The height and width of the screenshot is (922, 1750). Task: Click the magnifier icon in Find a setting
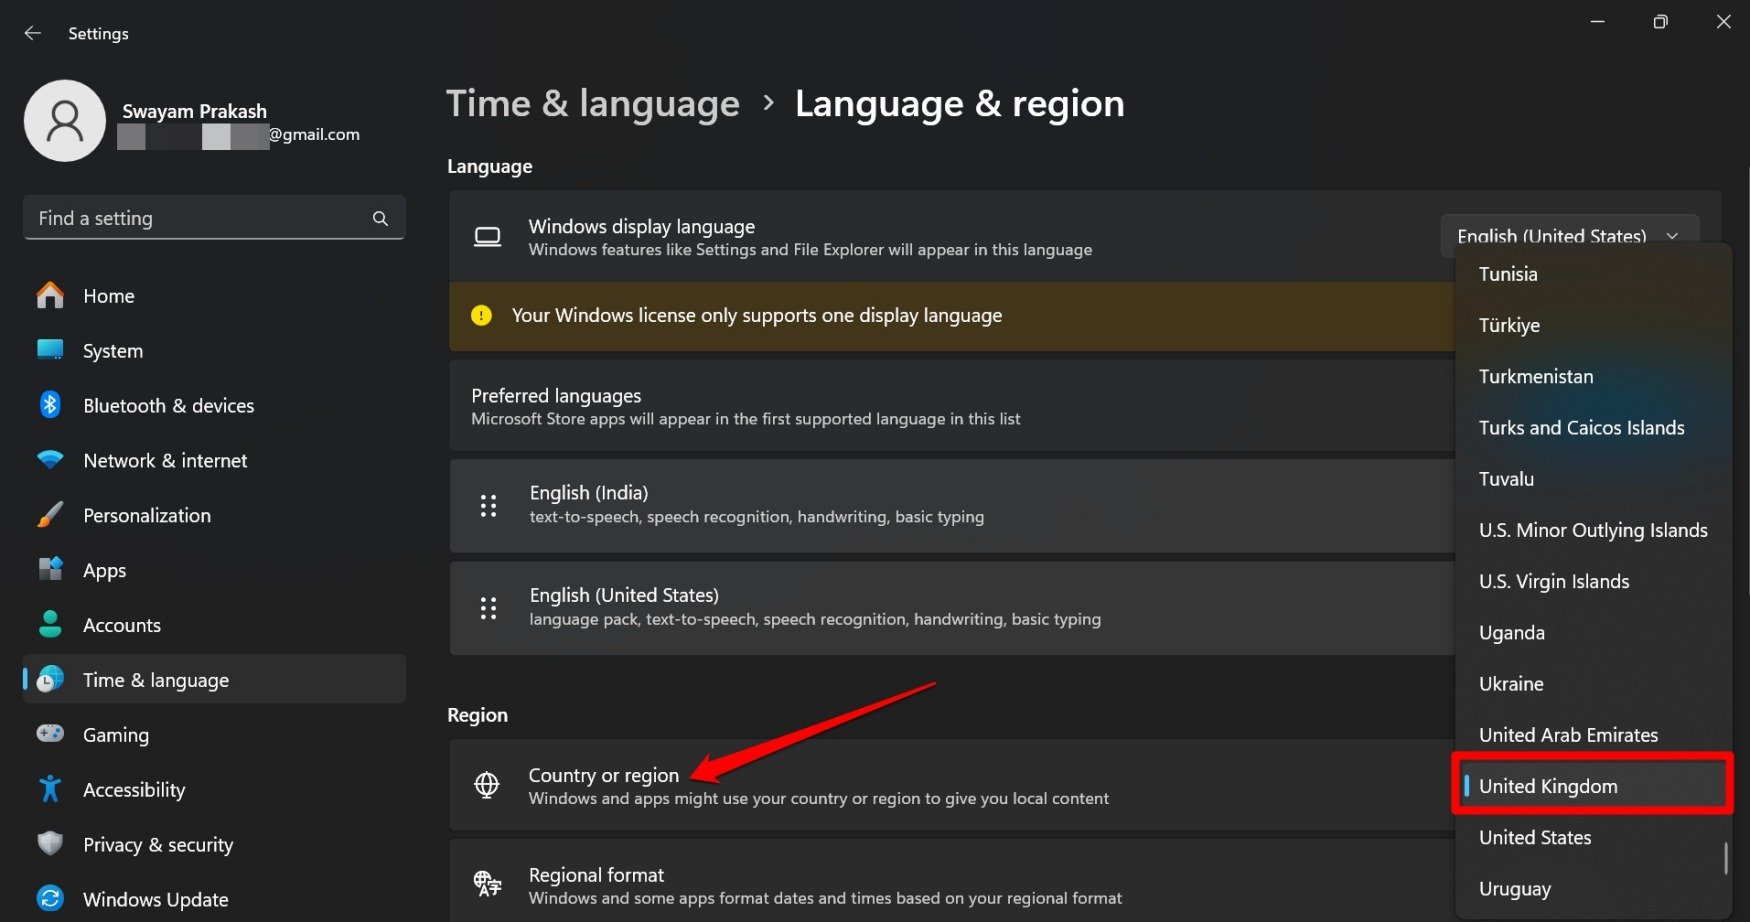pyautogui.click(x=380, y=218)
